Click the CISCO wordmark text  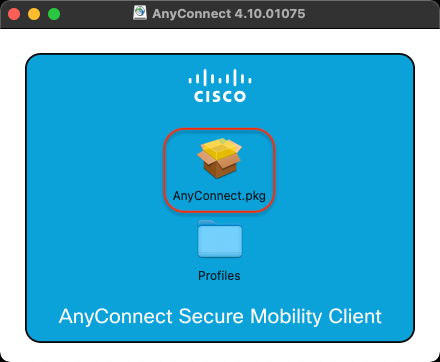click(x=220, y=96)
